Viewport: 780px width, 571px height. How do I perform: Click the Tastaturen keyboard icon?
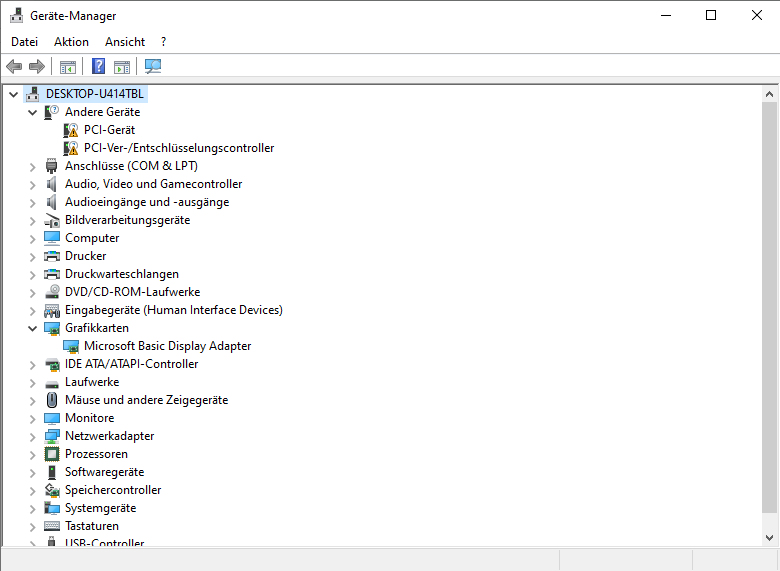(52, 526)
